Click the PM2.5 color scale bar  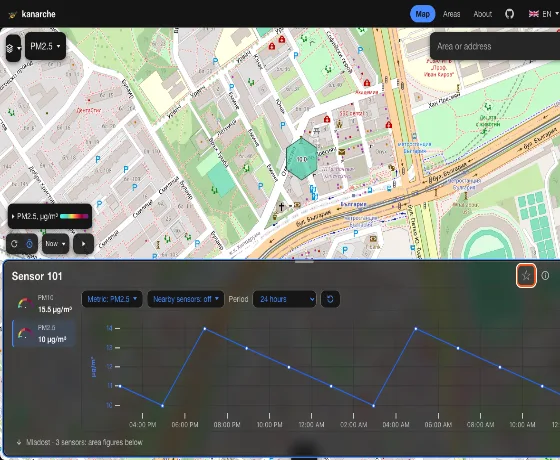click(74, 216)
